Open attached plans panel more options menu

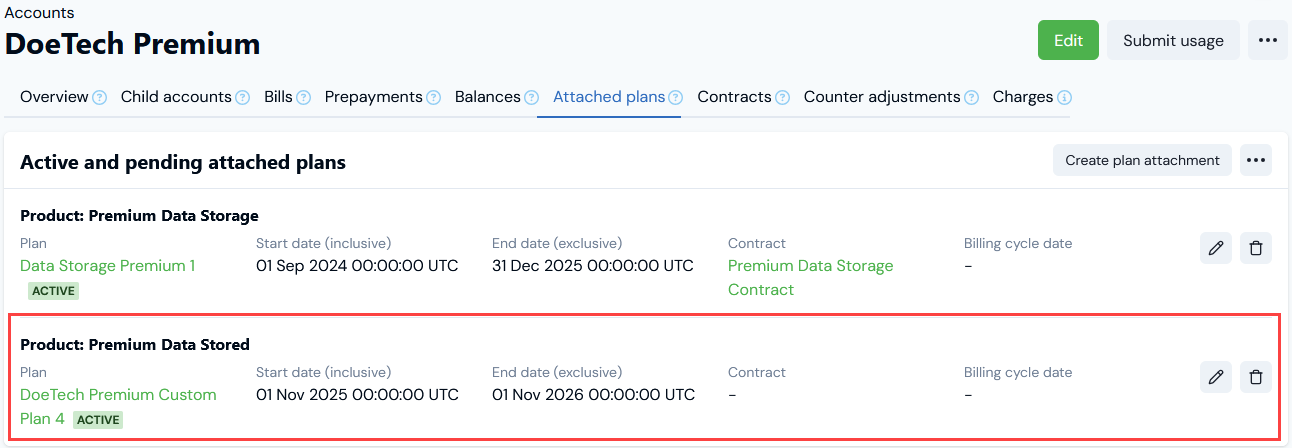tap(1256, 160)
